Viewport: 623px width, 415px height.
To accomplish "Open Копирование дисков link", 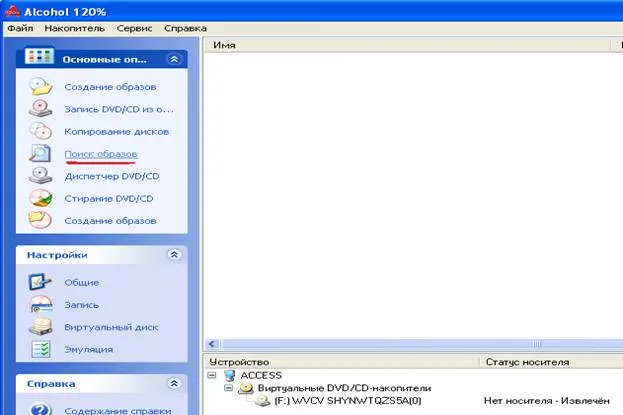I will point(116,131).
